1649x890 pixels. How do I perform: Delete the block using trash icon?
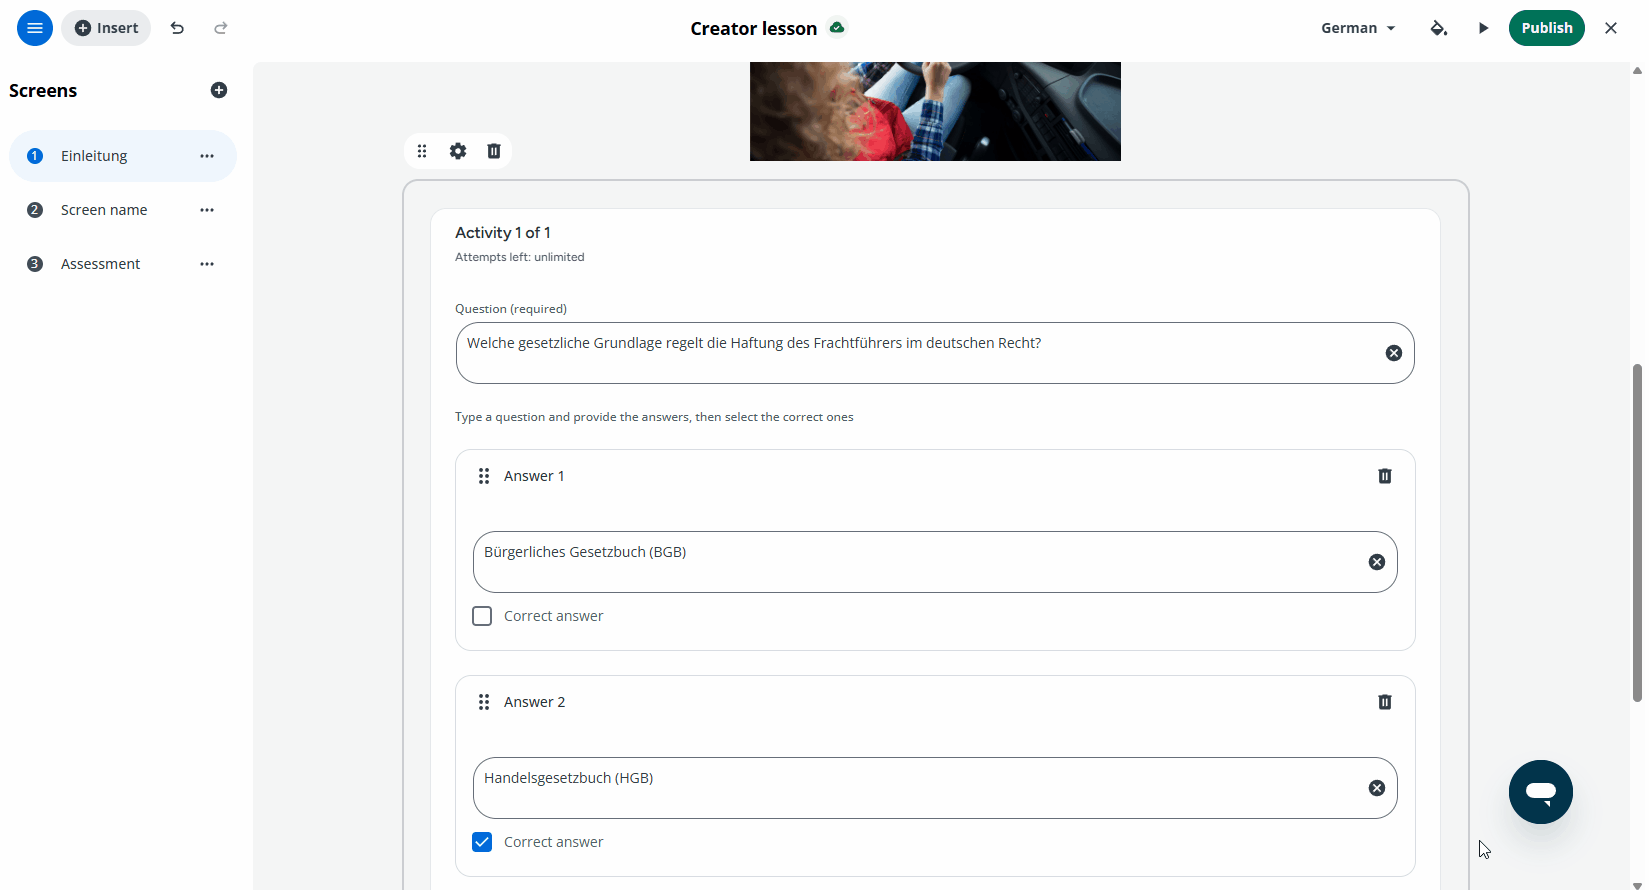pos(494,151)
